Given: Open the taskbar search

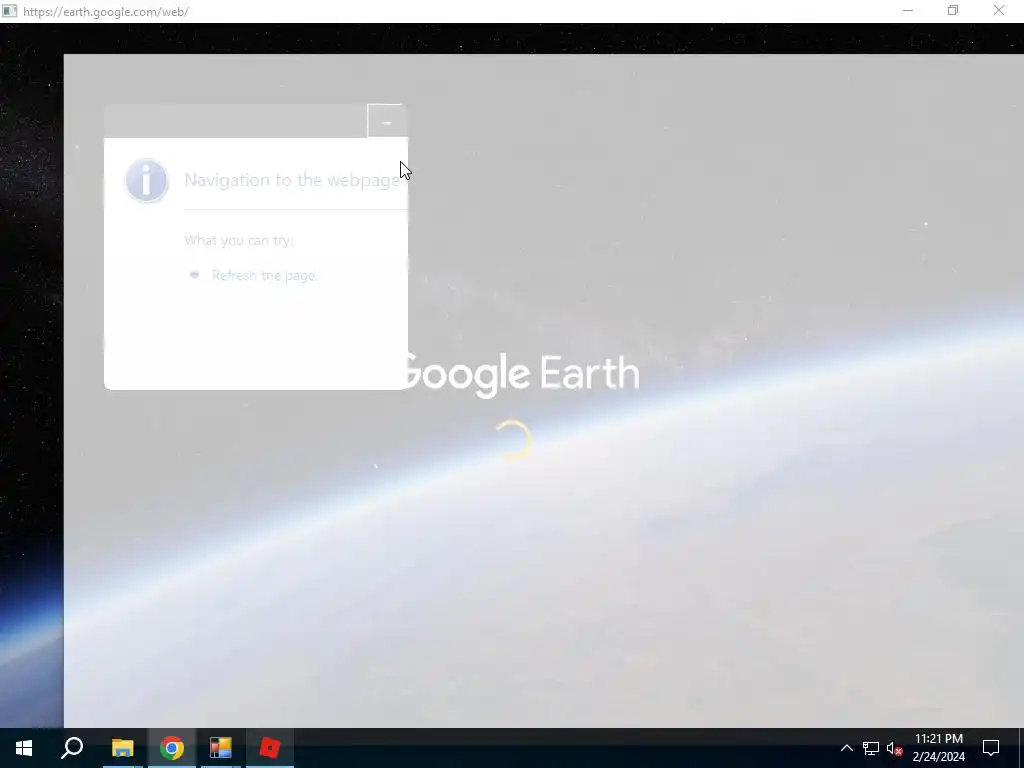Looking at the screenshot, I should [x=72, y=748].
